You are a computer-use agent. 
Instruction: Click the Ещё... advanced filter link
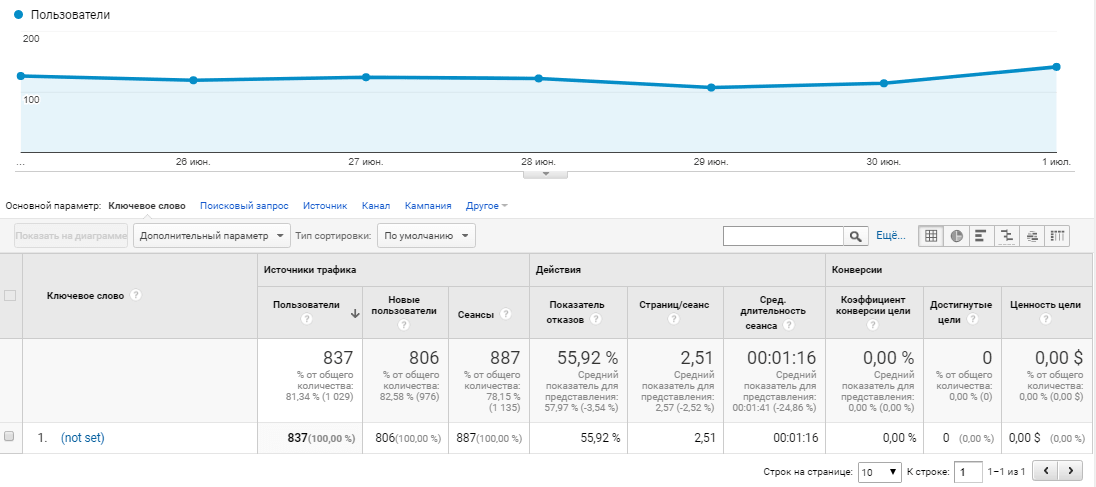click(x=890, y=236)
